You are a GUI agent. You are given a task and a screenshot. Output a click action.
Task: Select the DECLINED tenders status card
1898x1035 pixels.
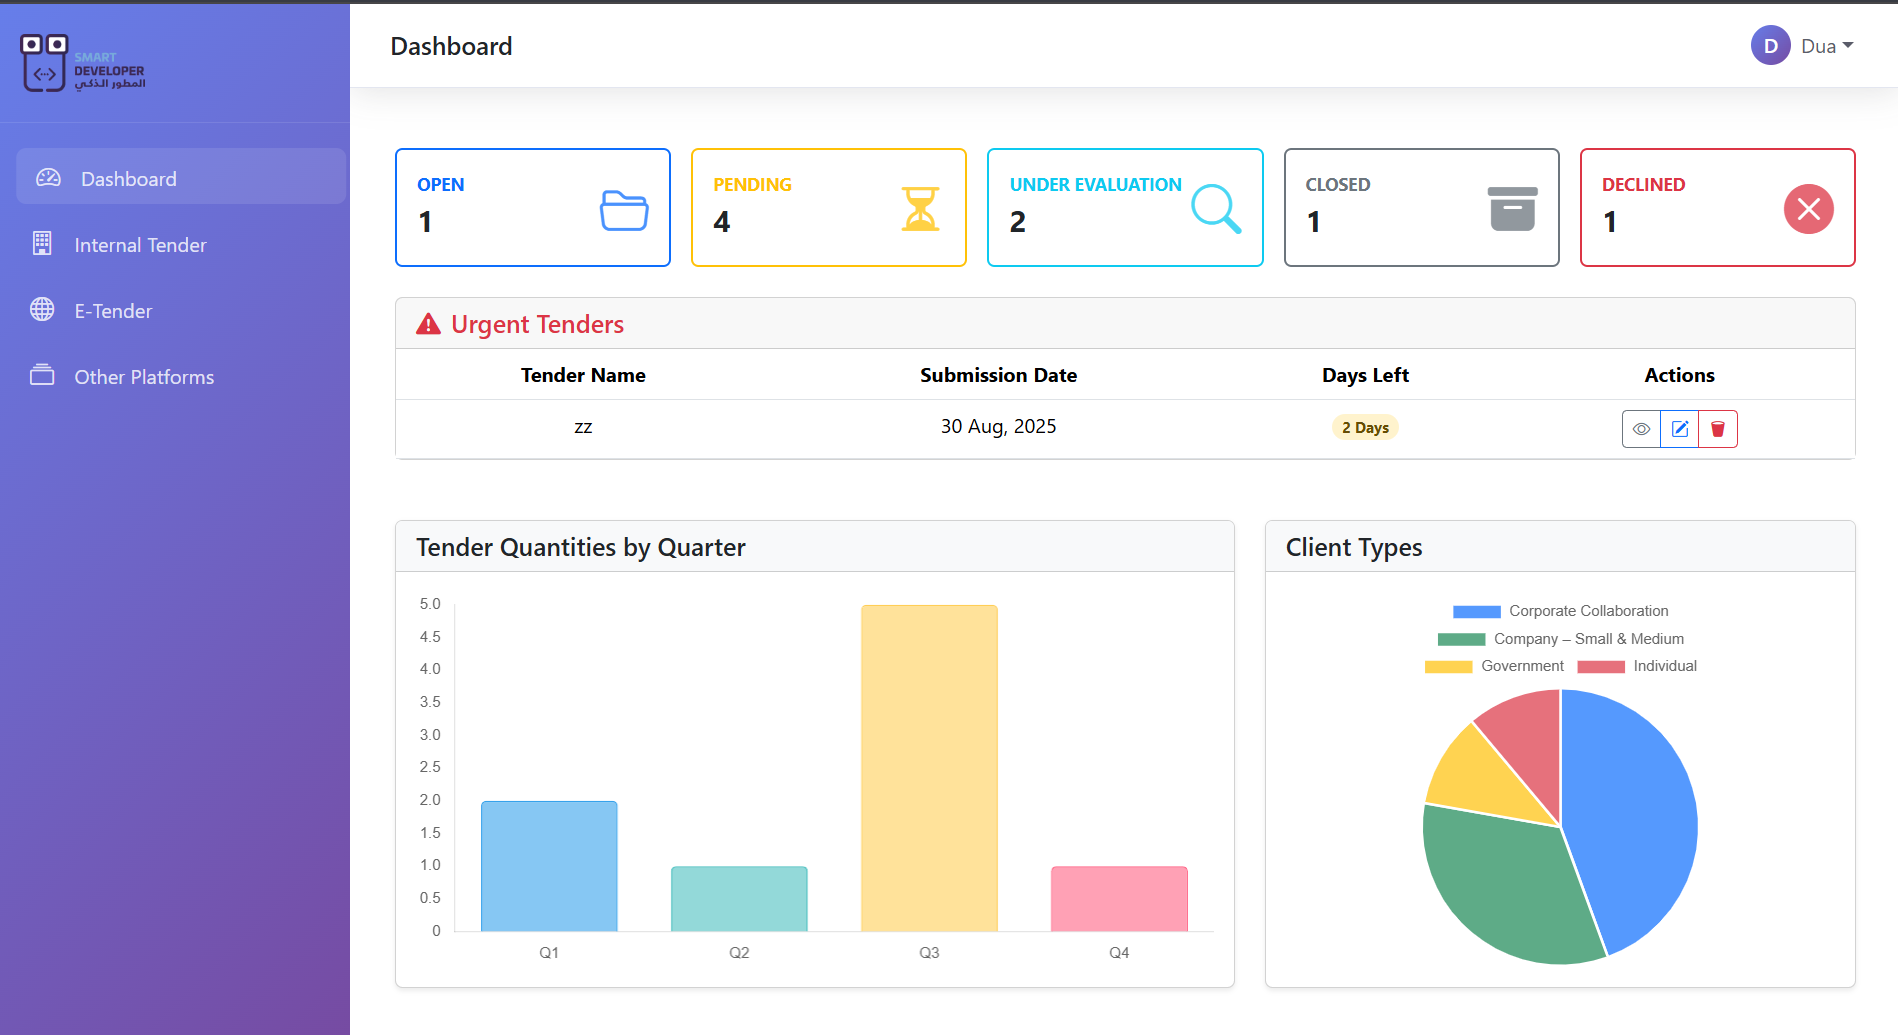(1717, 208)
